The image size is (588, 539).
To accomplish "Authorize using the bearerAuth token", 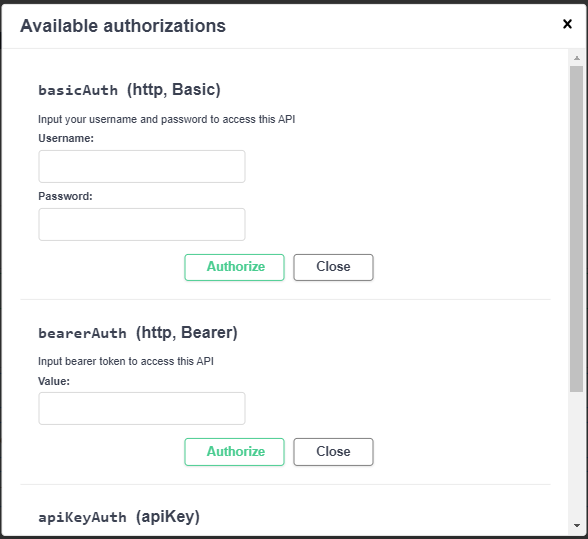I will (234, 452).
